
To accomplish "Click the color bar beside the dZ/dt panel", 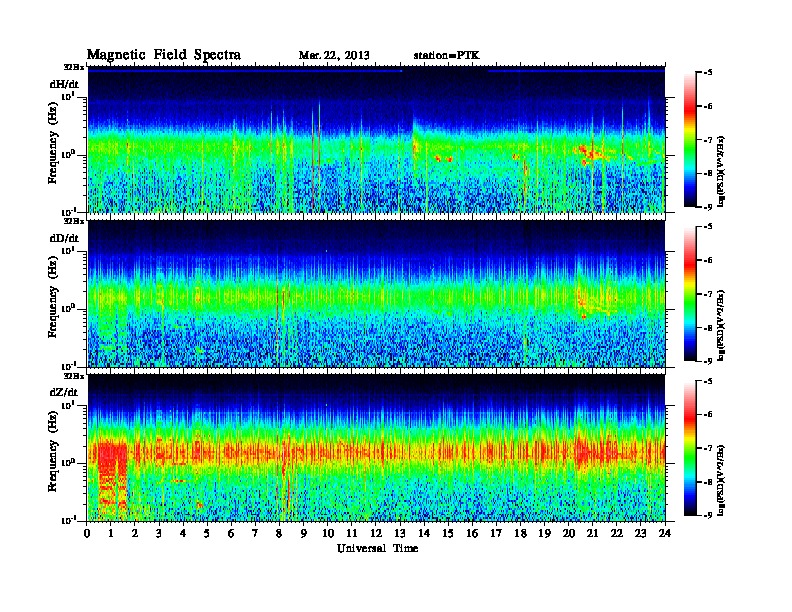I will (690, 448).
